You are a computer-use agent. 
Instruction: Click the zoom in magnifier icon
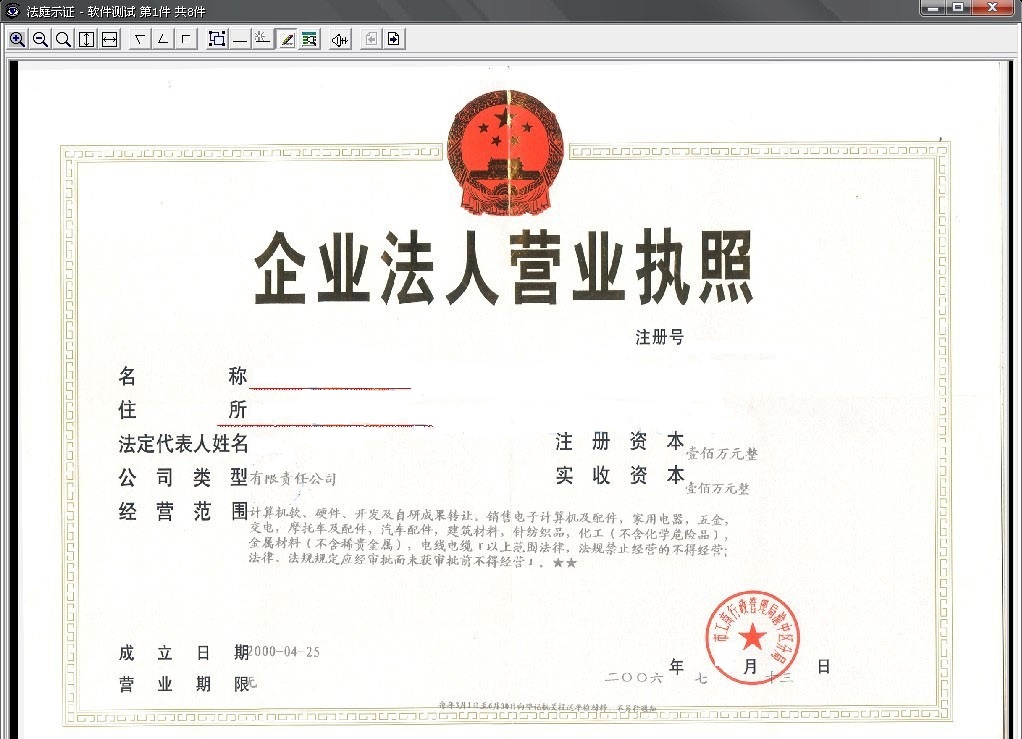pos(17,39)
